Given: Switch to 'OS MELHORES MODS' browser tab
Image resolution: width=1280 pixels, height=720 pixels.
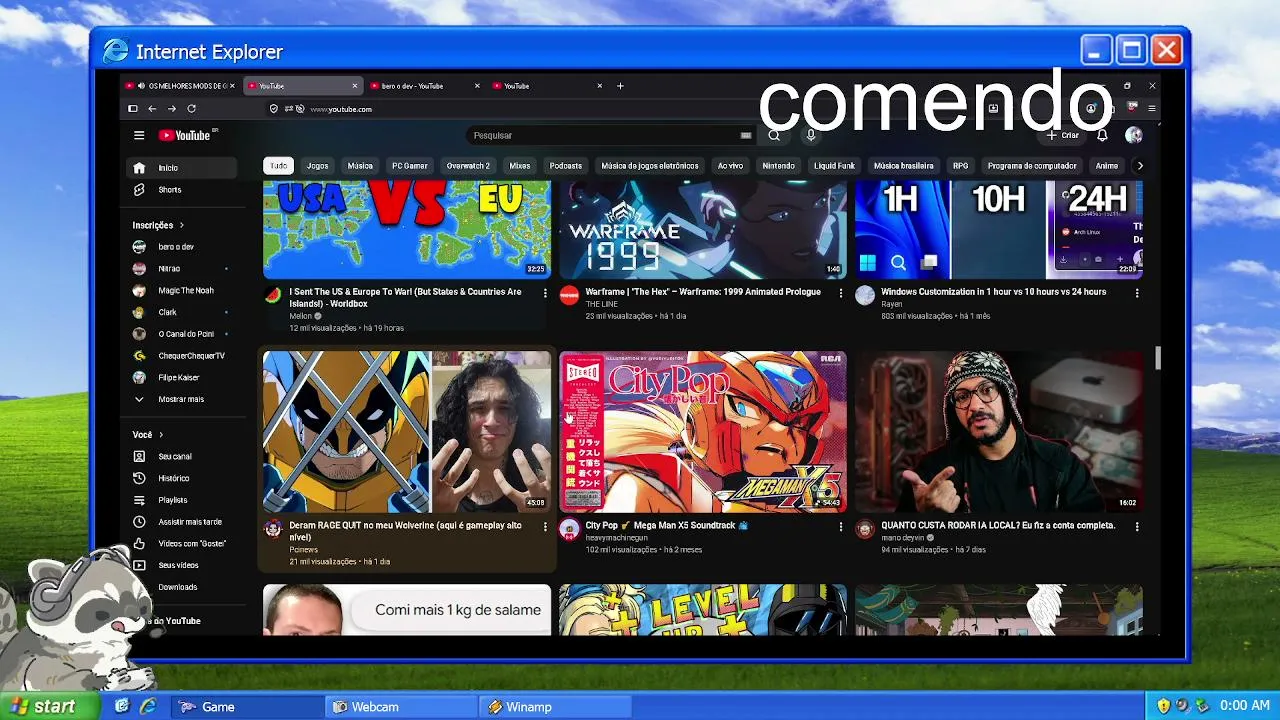Looking at the screenshot, I should [x=181, y=86].
